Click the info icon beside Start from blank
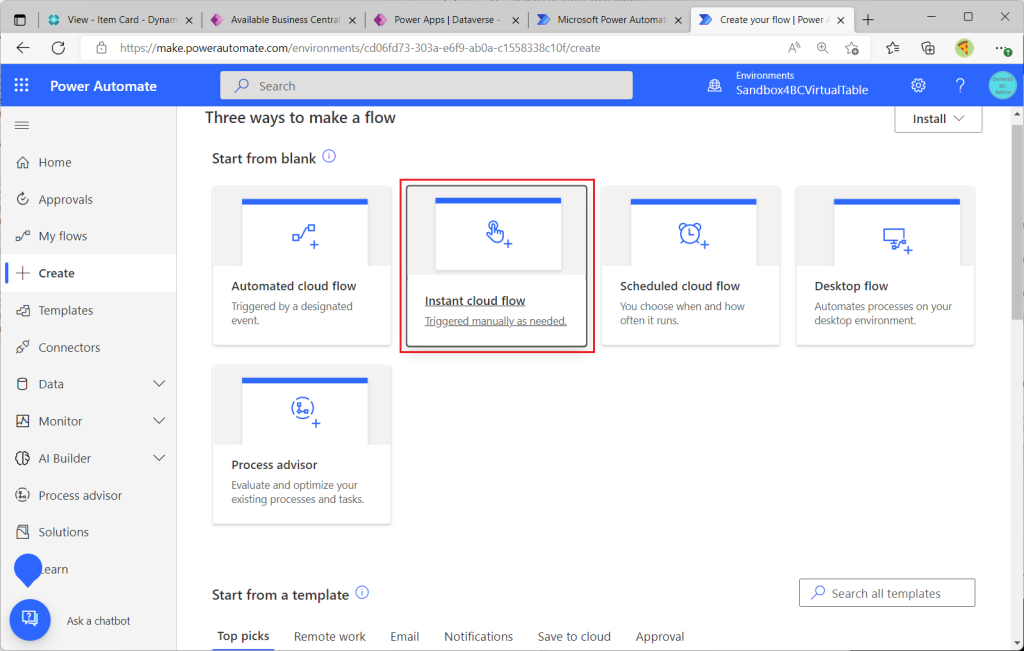This screenshot has width=1024, height=651. (x=329, y=157)
